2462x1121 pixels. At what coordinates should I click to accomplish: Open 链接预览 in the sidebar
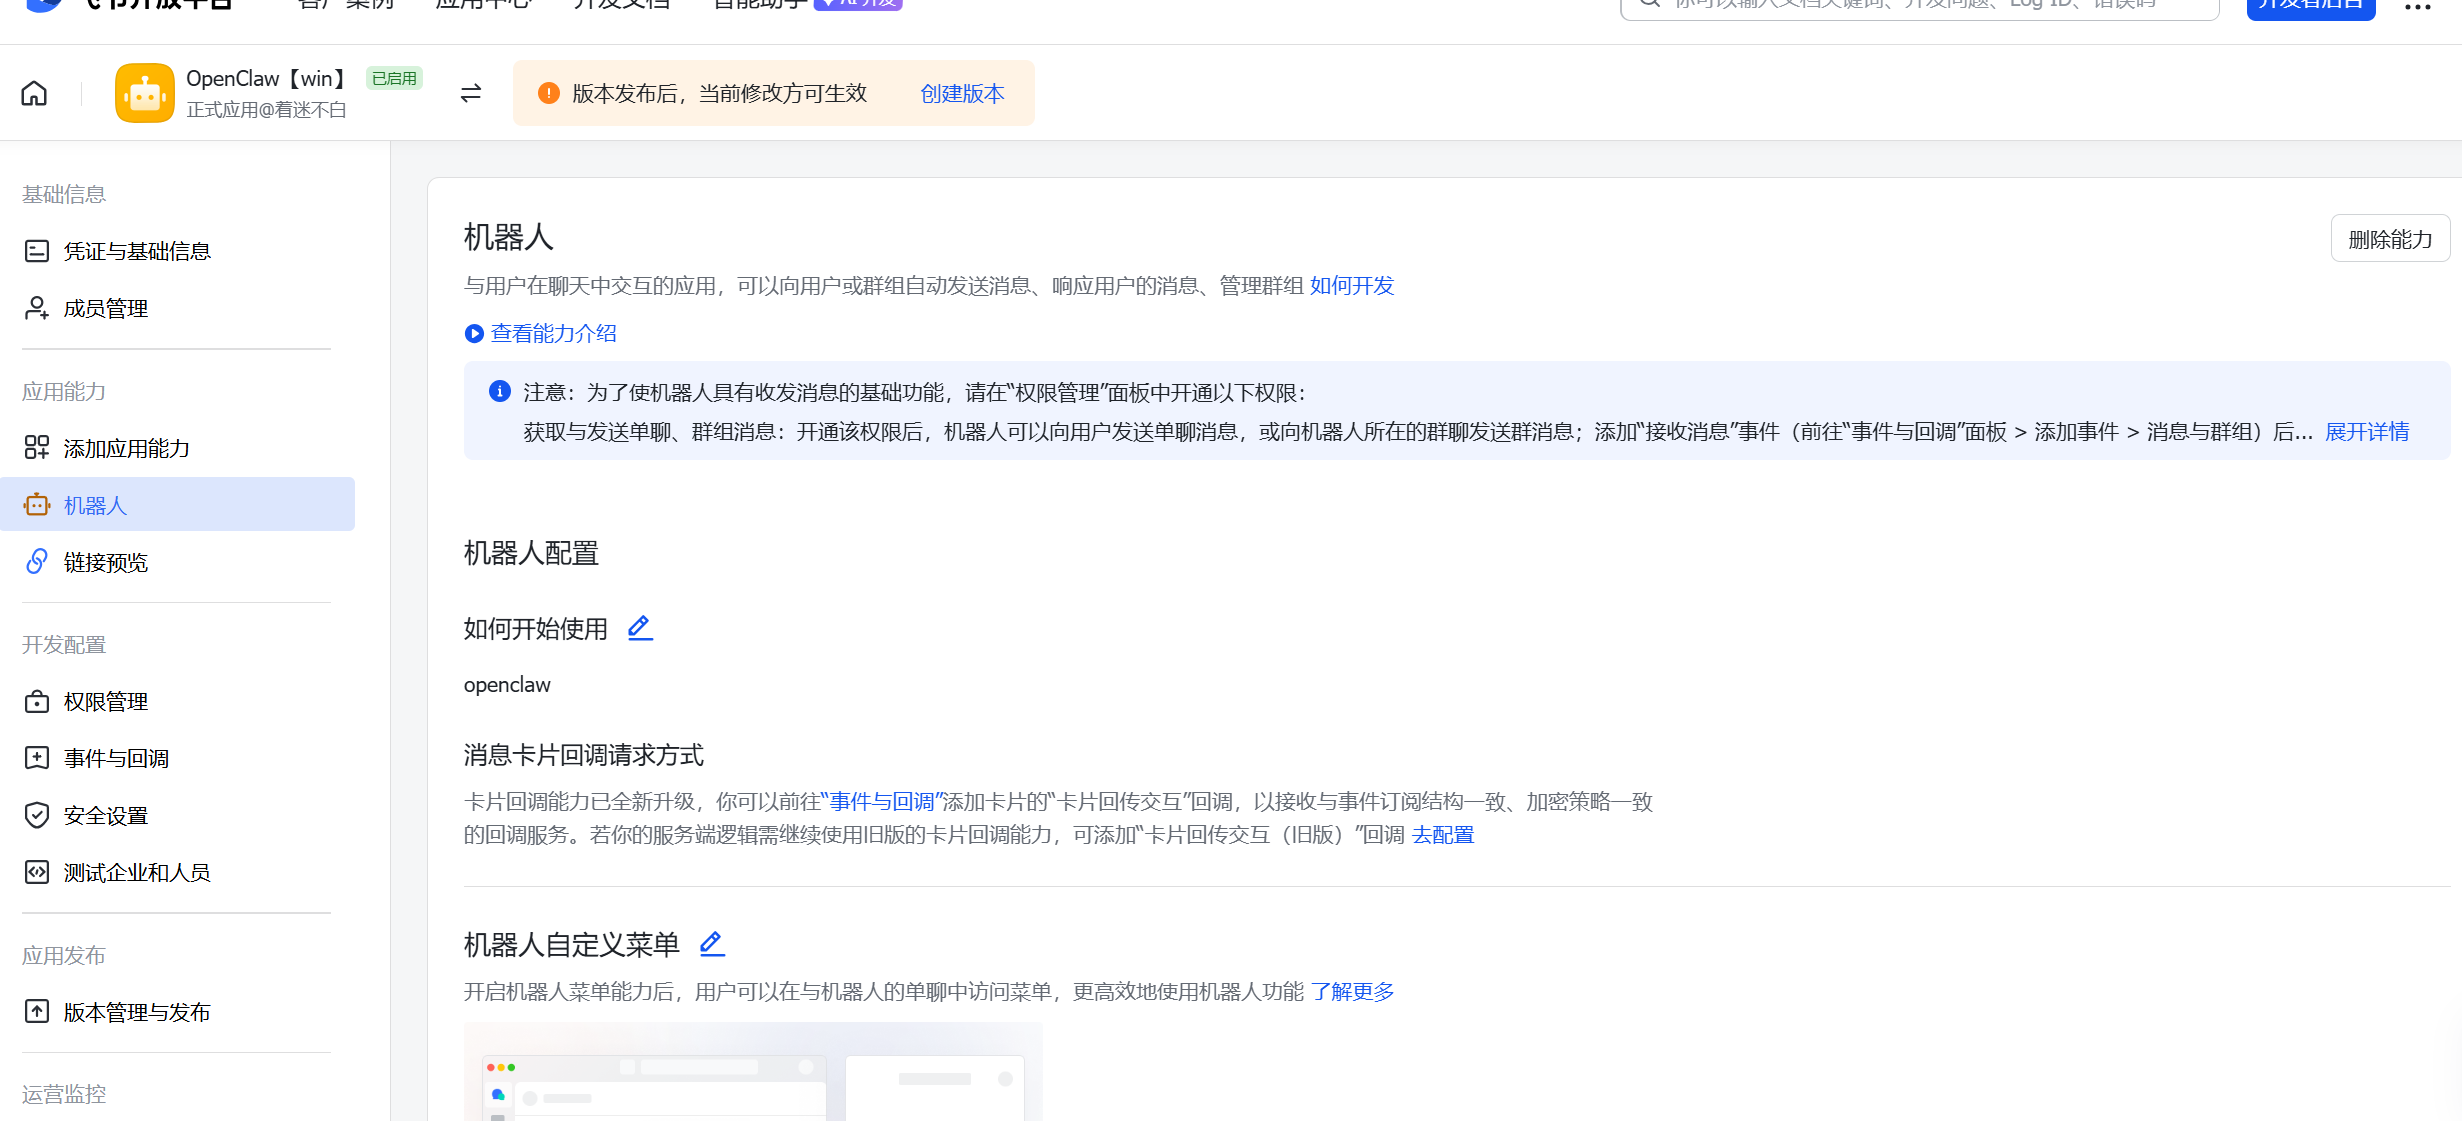(105, 562)
